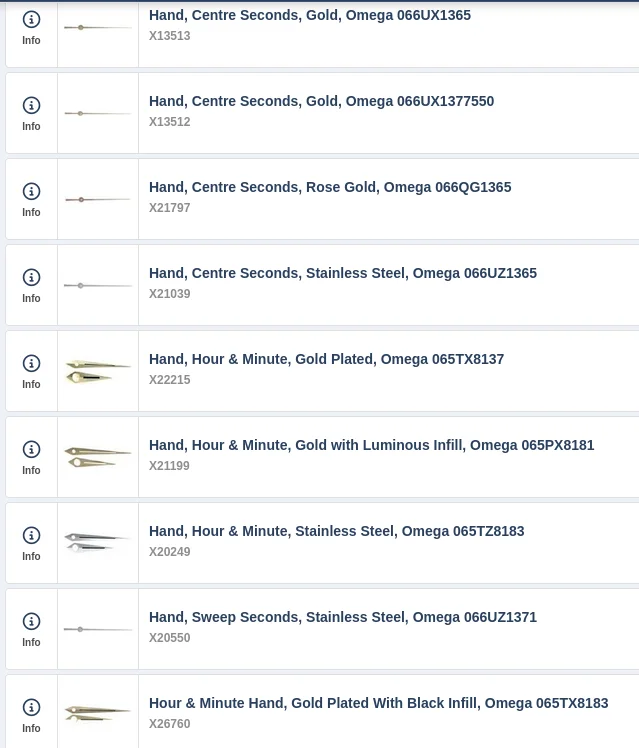The height and width of the screenshot is (748, 639).
Task: Click Info icon for item X21199
Action: 31,456
